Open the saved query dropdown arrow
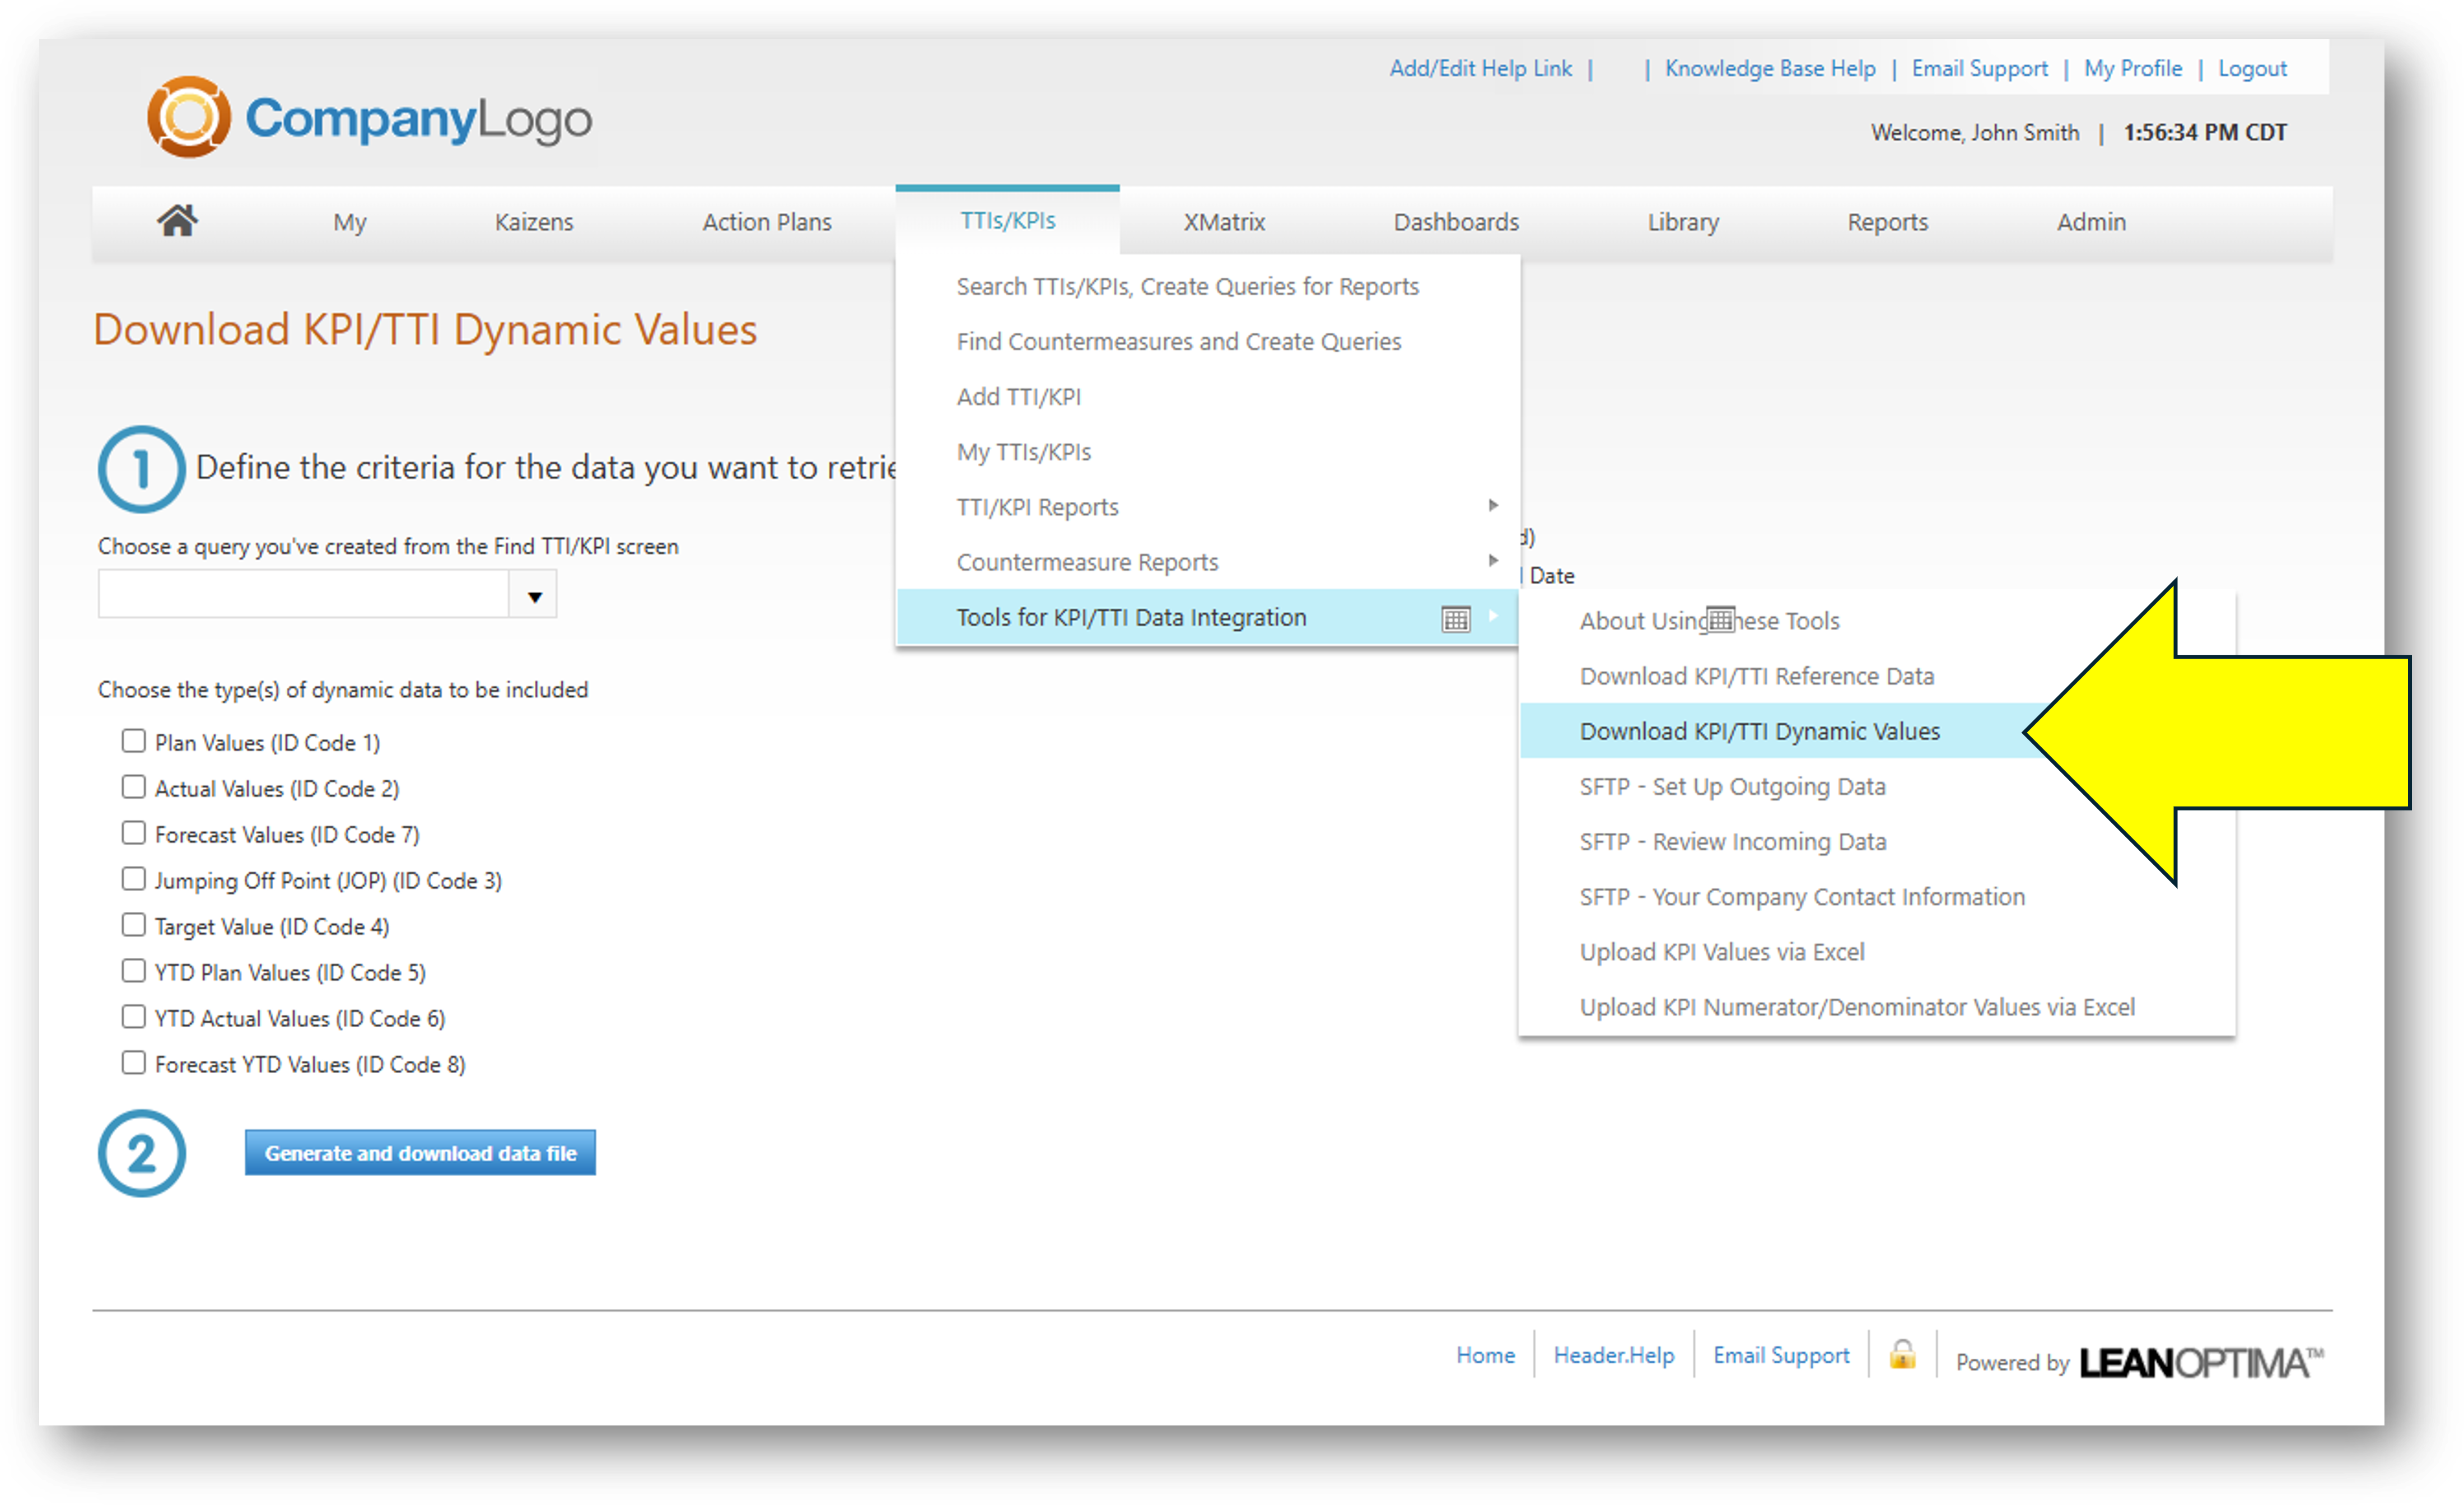The height and width of the screenshot is (1505, 2464). click(534, 596)
